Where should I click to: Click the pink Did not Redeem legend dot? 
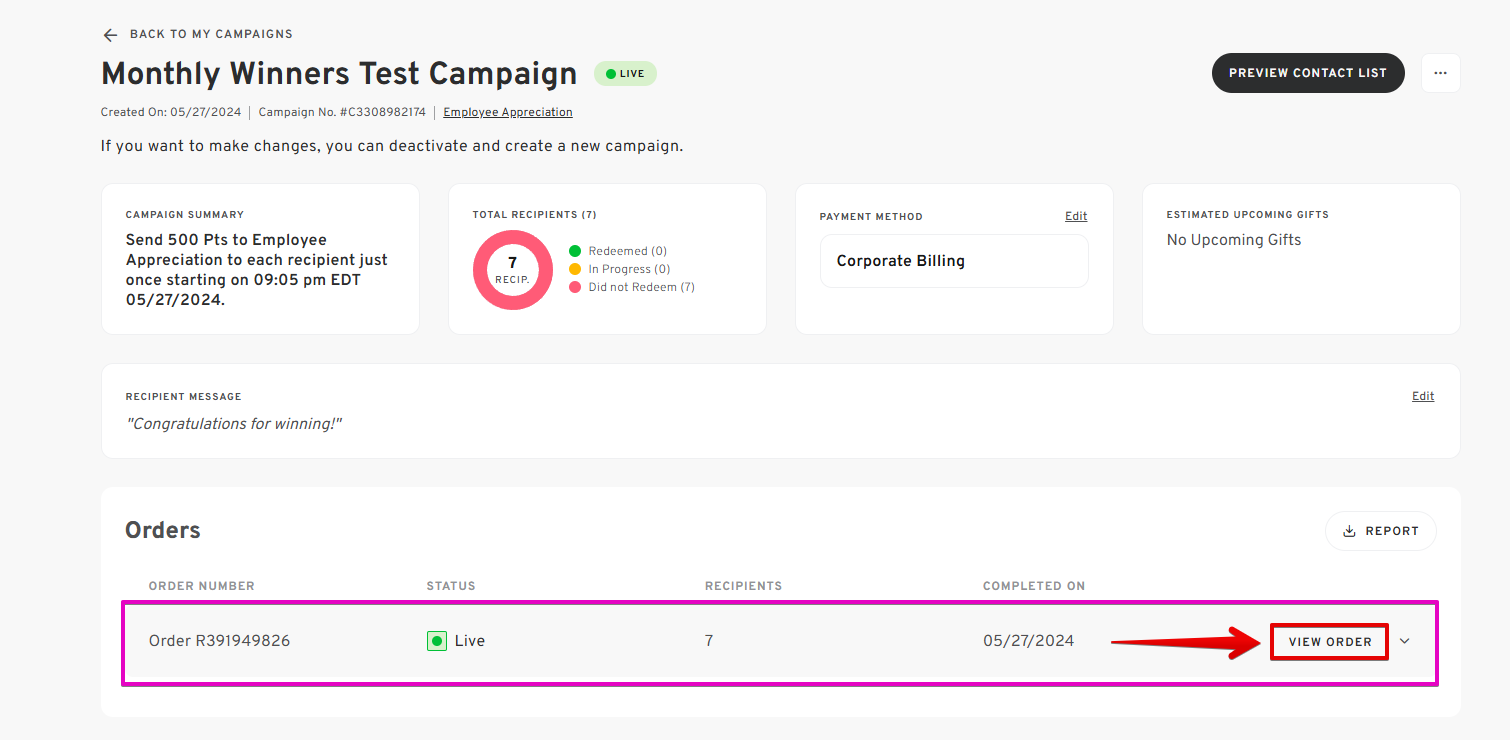[575, 287]
